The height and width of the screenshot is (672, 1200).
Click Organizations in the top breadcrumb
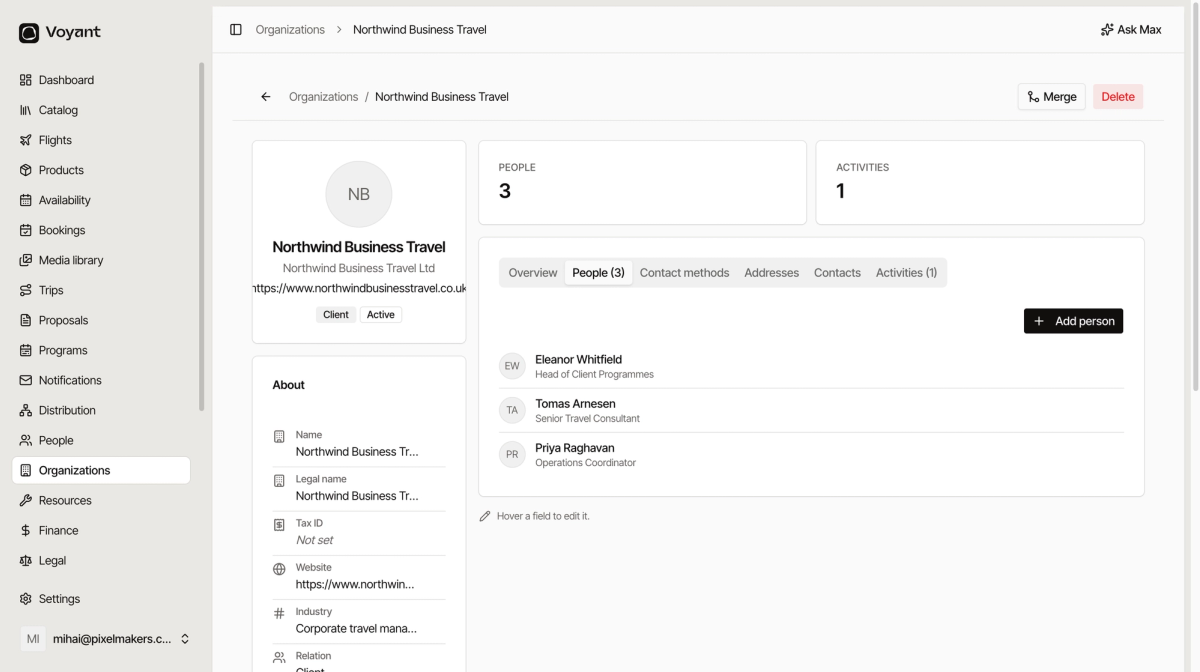tap(290, 30)
